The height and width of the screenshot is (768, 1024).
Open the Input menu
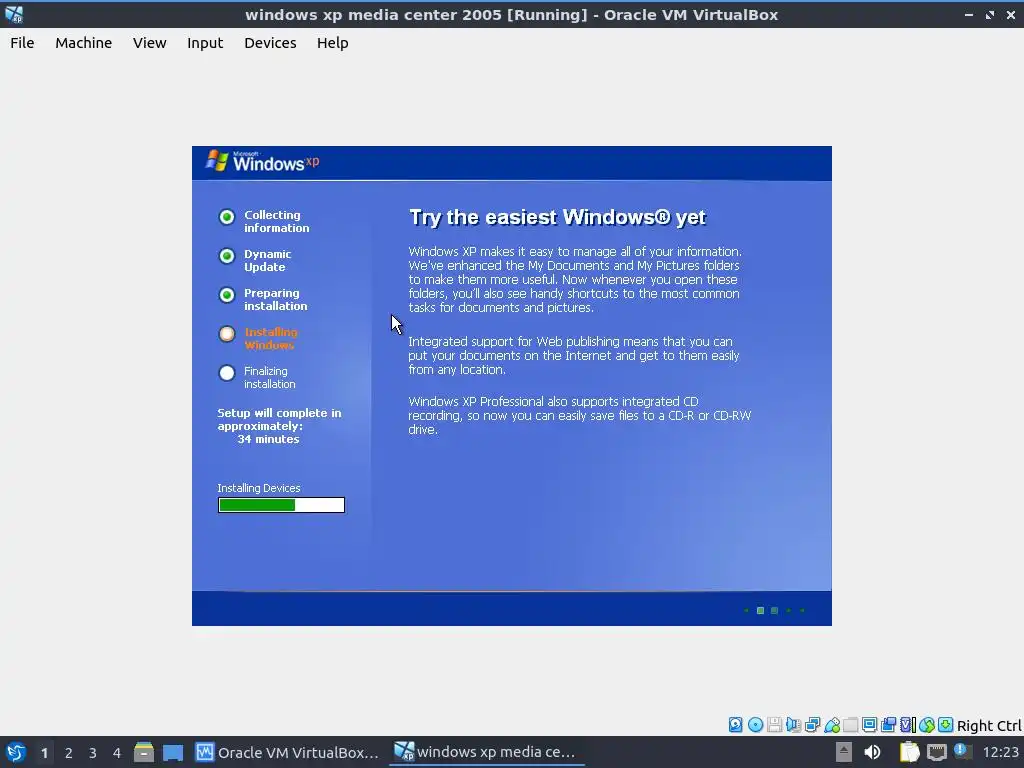tap(205, 43)
